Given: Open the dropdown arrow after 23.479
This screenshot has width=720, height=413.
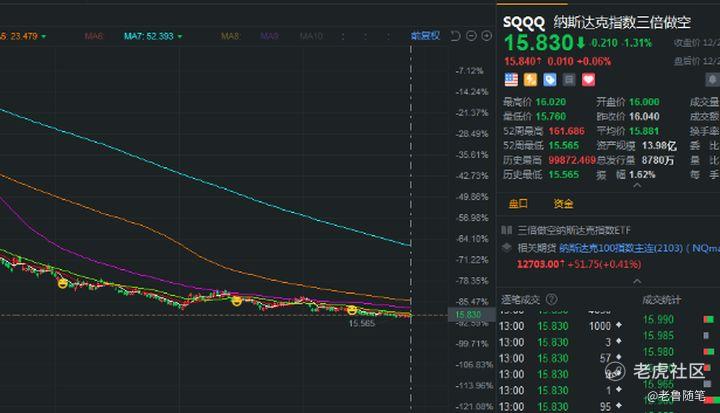Looking at the screenshot, I should coord(44,36).
